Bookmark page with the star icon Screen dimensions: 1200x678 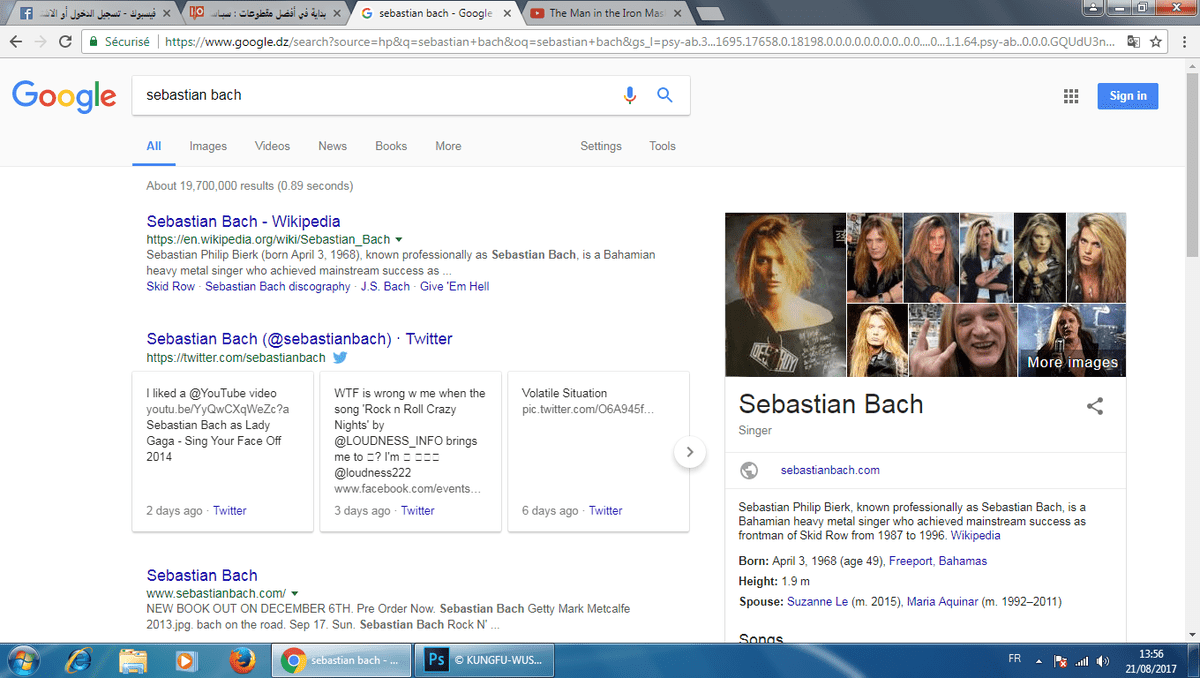1156,42
